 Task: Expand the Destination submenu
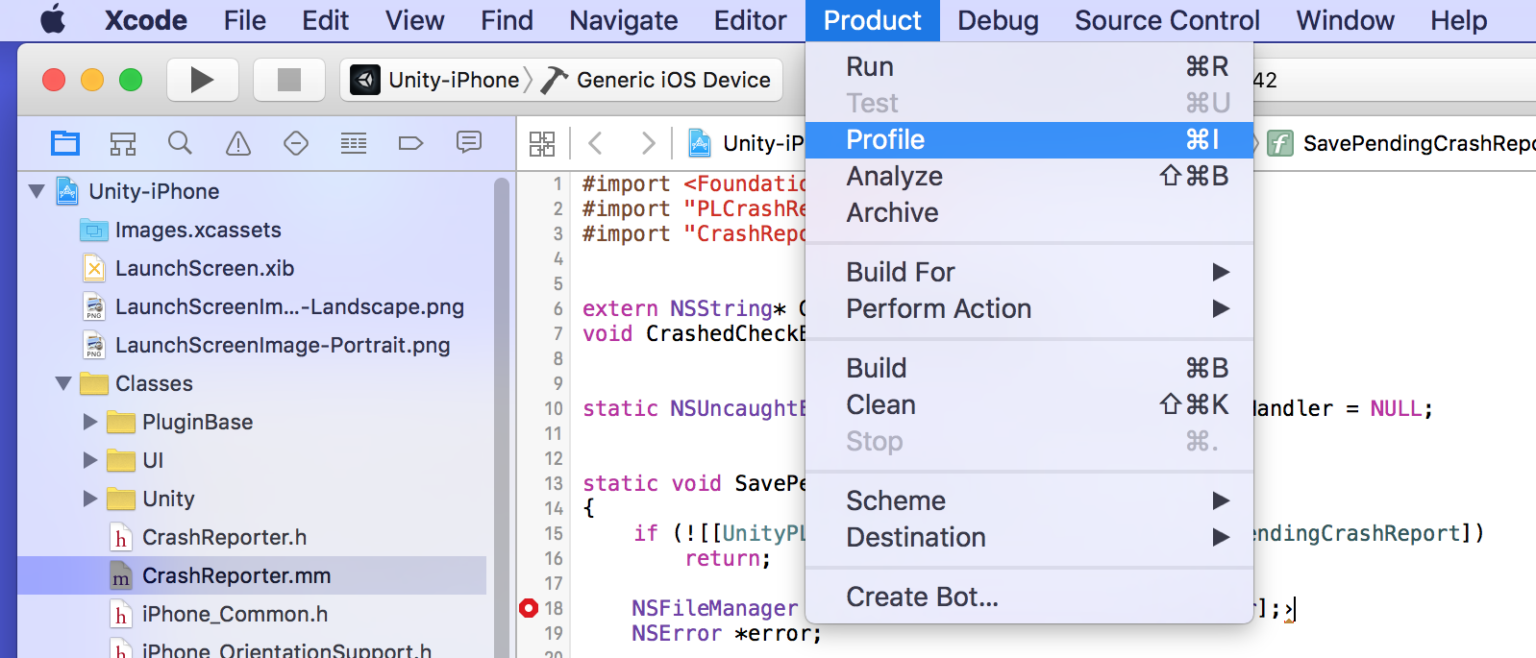point(1029,537)
